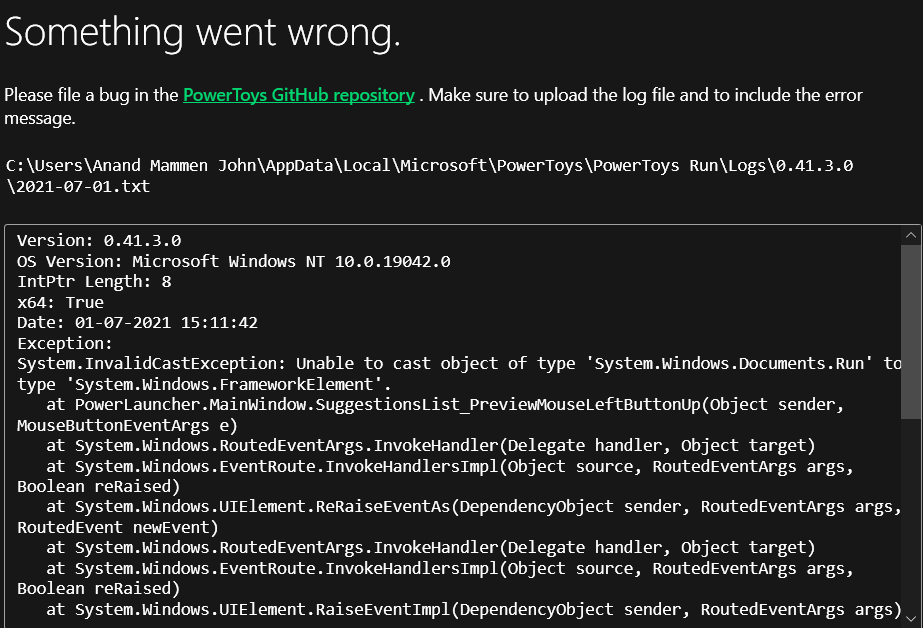This screenshot has height=628, width=923.
Task: Click the 'Something went wrong.' heading
Action: point(200,32)
